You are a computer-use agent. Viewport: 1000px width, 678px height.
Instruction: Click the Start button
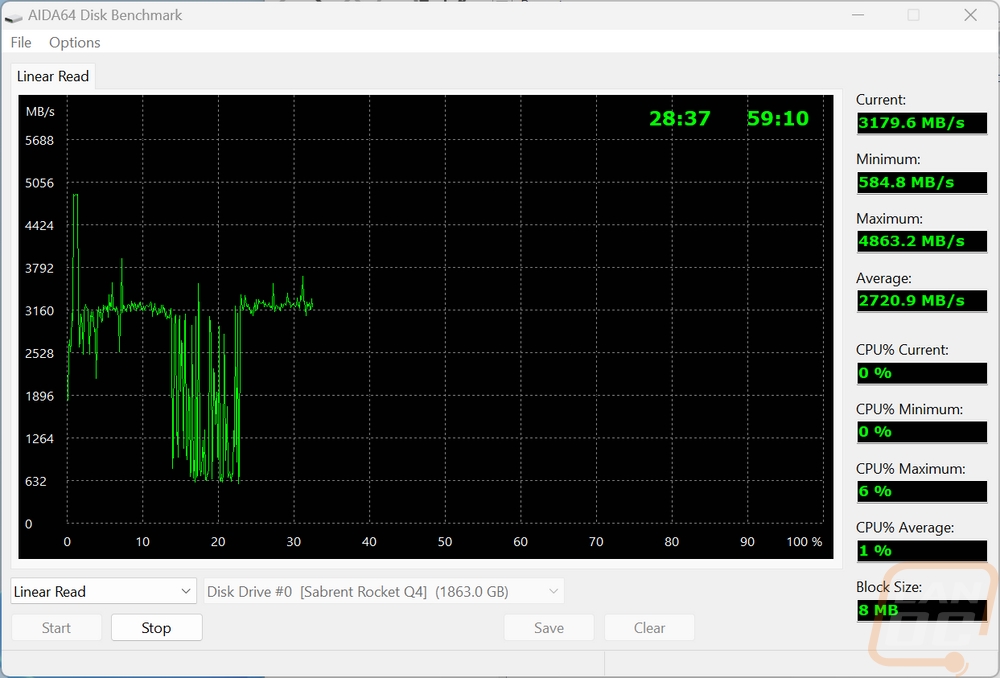(x=56, y=628)
